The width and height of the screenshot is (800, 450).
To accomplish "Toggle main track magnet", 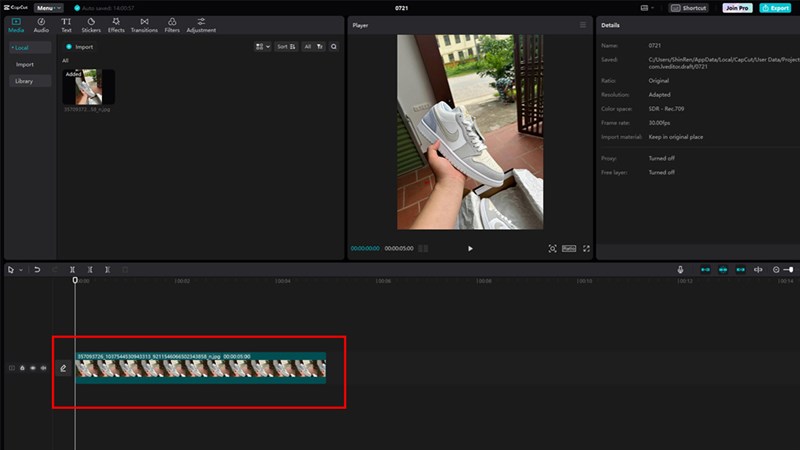I will click(705, 269).
